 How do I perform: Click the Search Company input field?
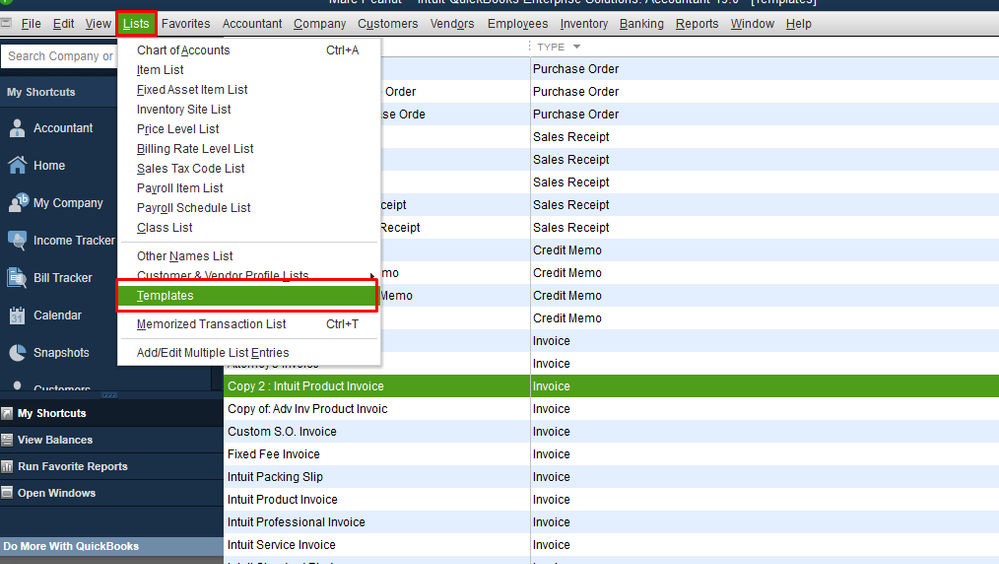59,56
